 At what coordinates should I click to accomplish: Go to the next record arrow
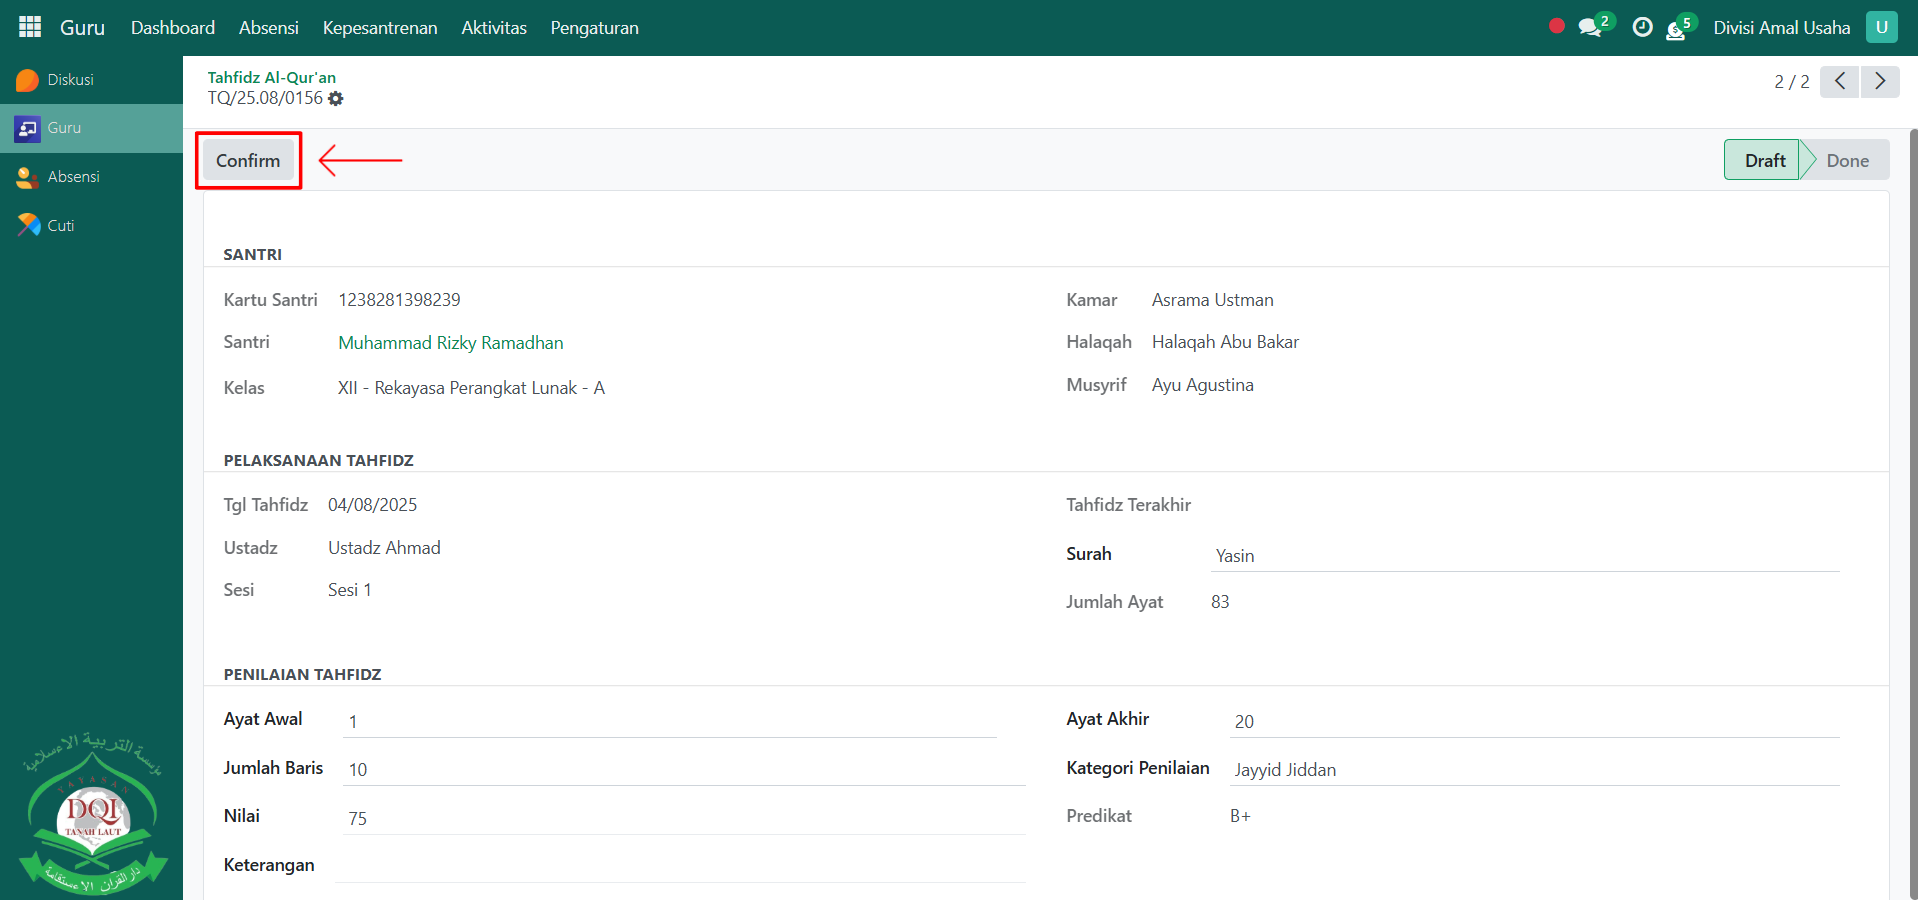(1879, 81)
